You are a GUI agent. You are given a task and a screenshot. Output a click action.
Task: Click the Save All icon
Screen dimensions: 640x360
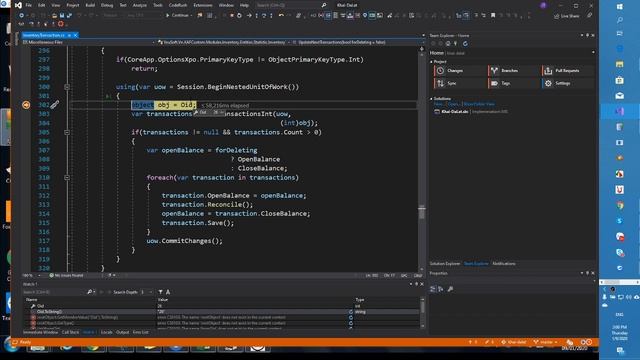(x=69, y=16)
